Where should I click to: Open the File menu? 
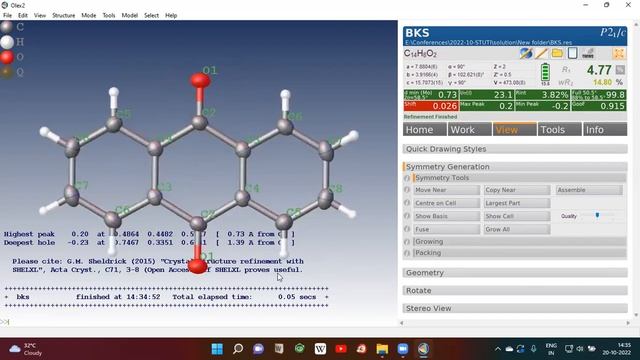(x=7, y=16)
